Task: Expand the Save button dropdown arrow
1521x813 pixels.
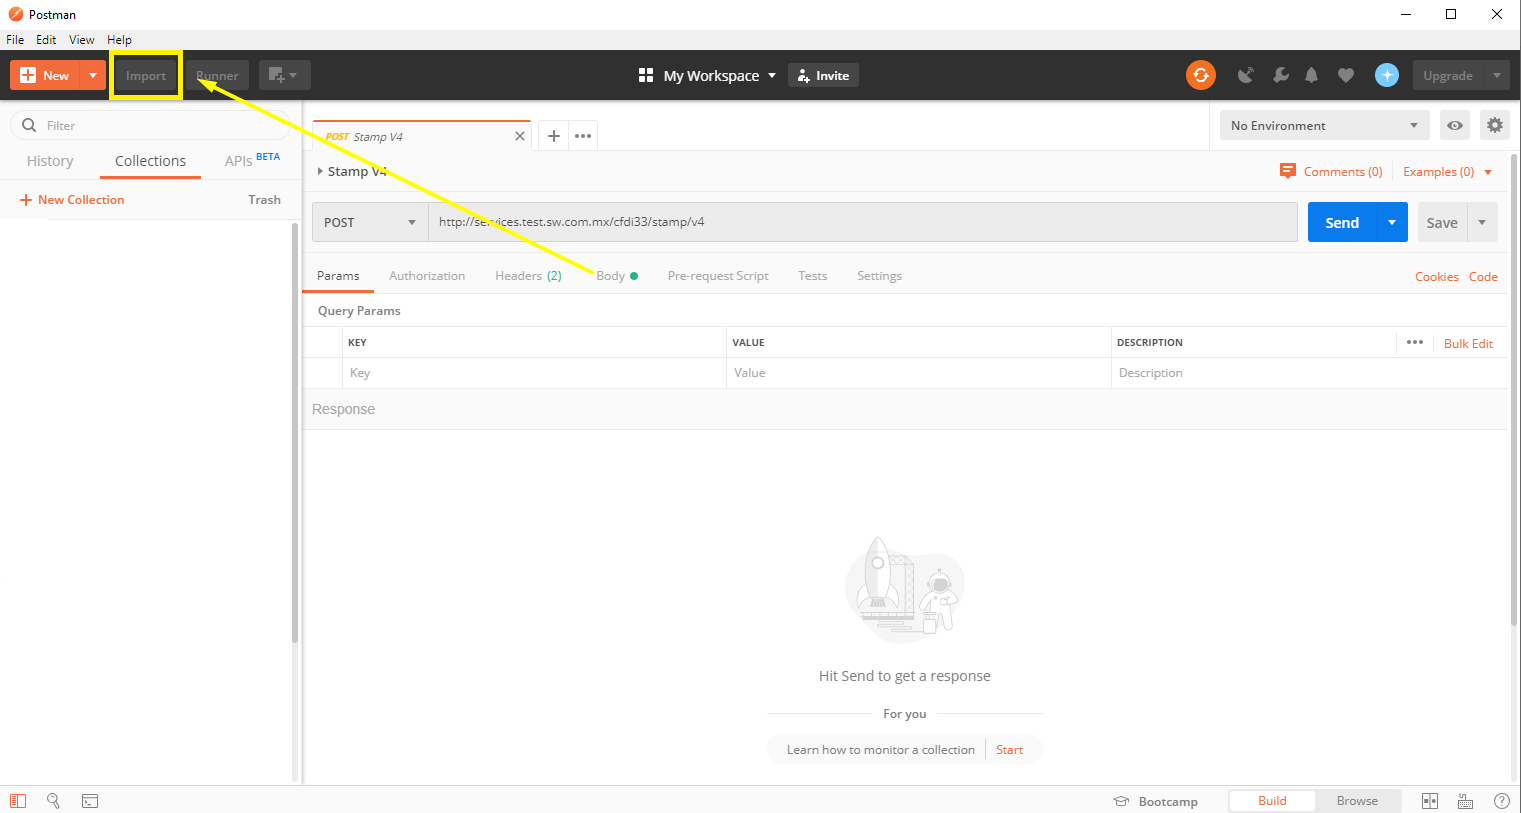Action: (1482, 222)
